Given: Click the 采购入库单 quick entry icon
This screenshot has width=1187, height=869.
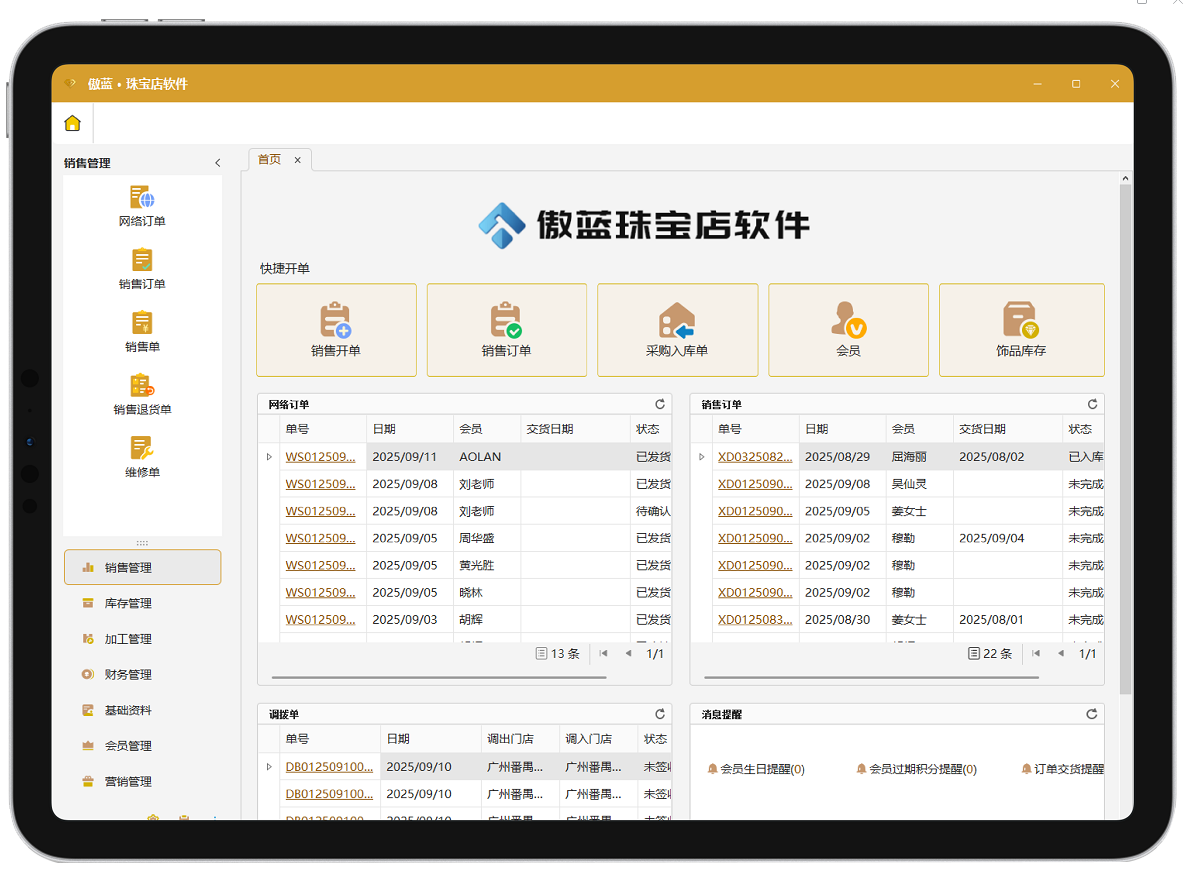Looking at the screenshot, I should pyautogui.click(x=677, y=330).
